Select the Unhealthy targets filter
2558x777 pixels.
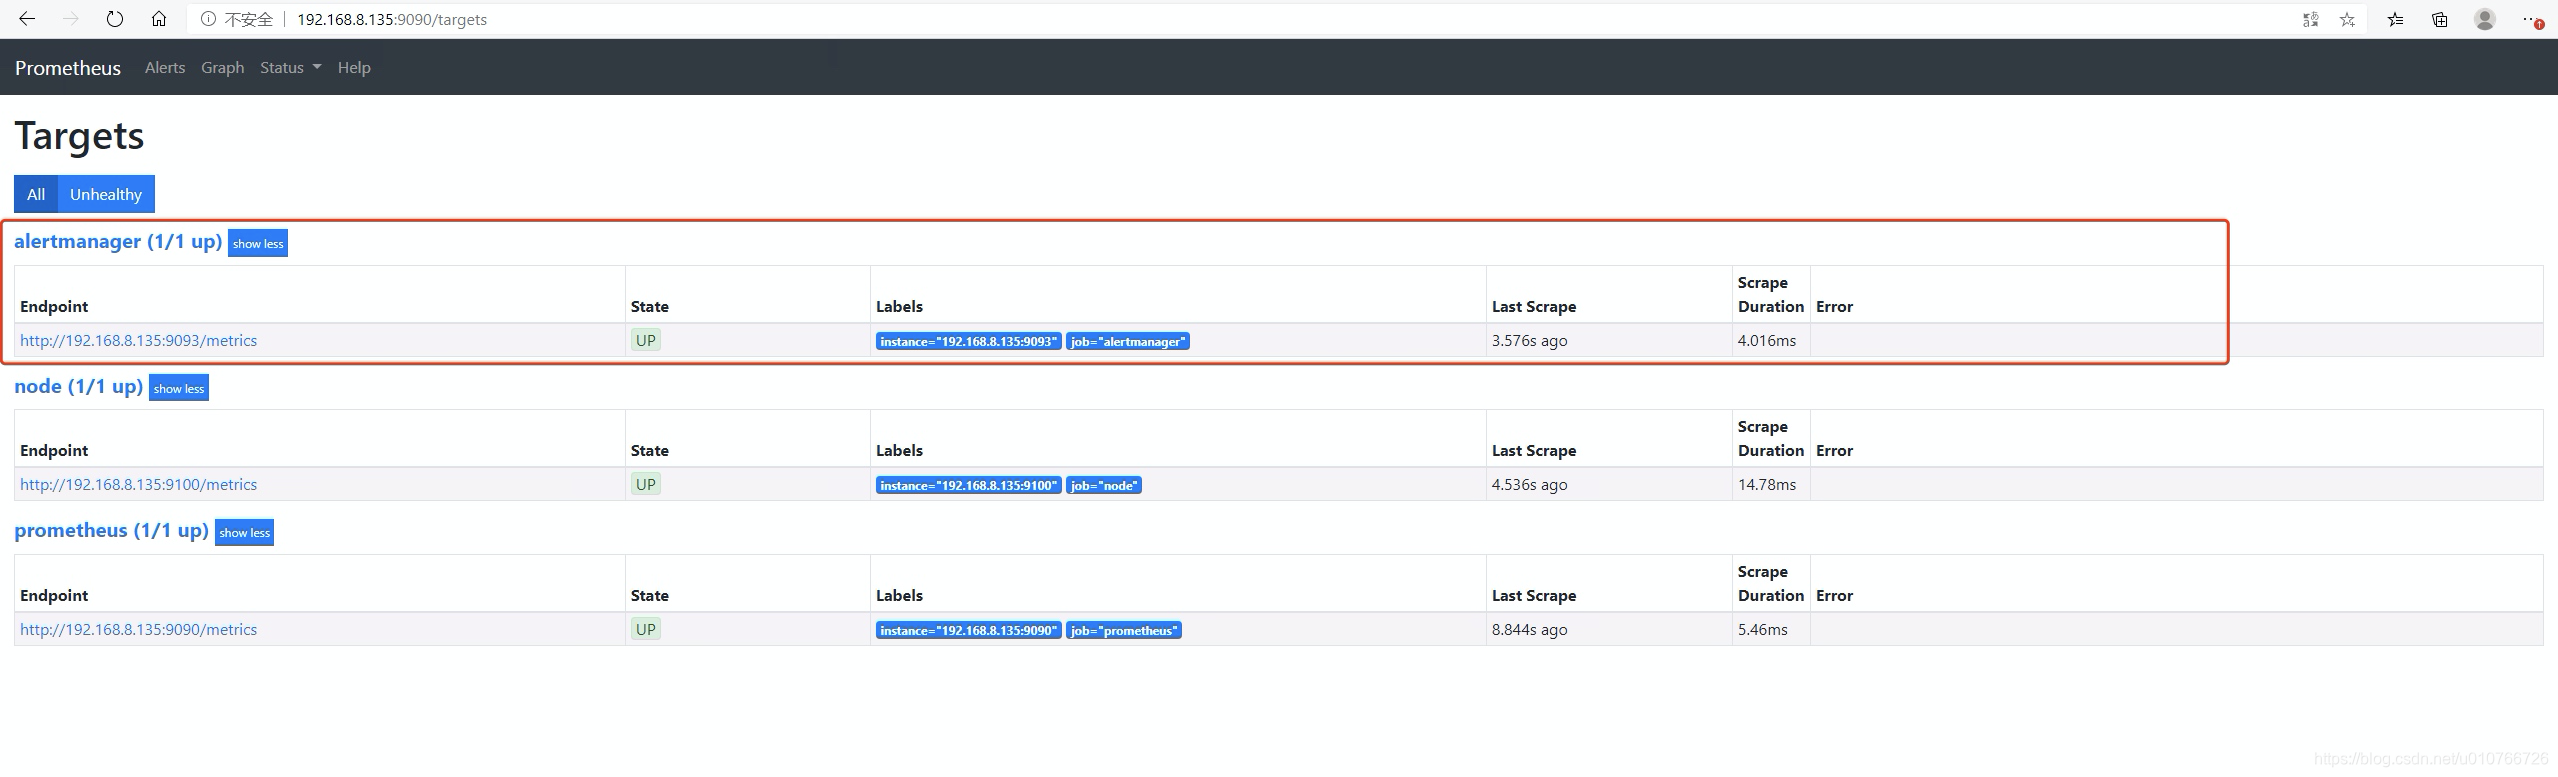pyautogui.click(x=106, y=194)
